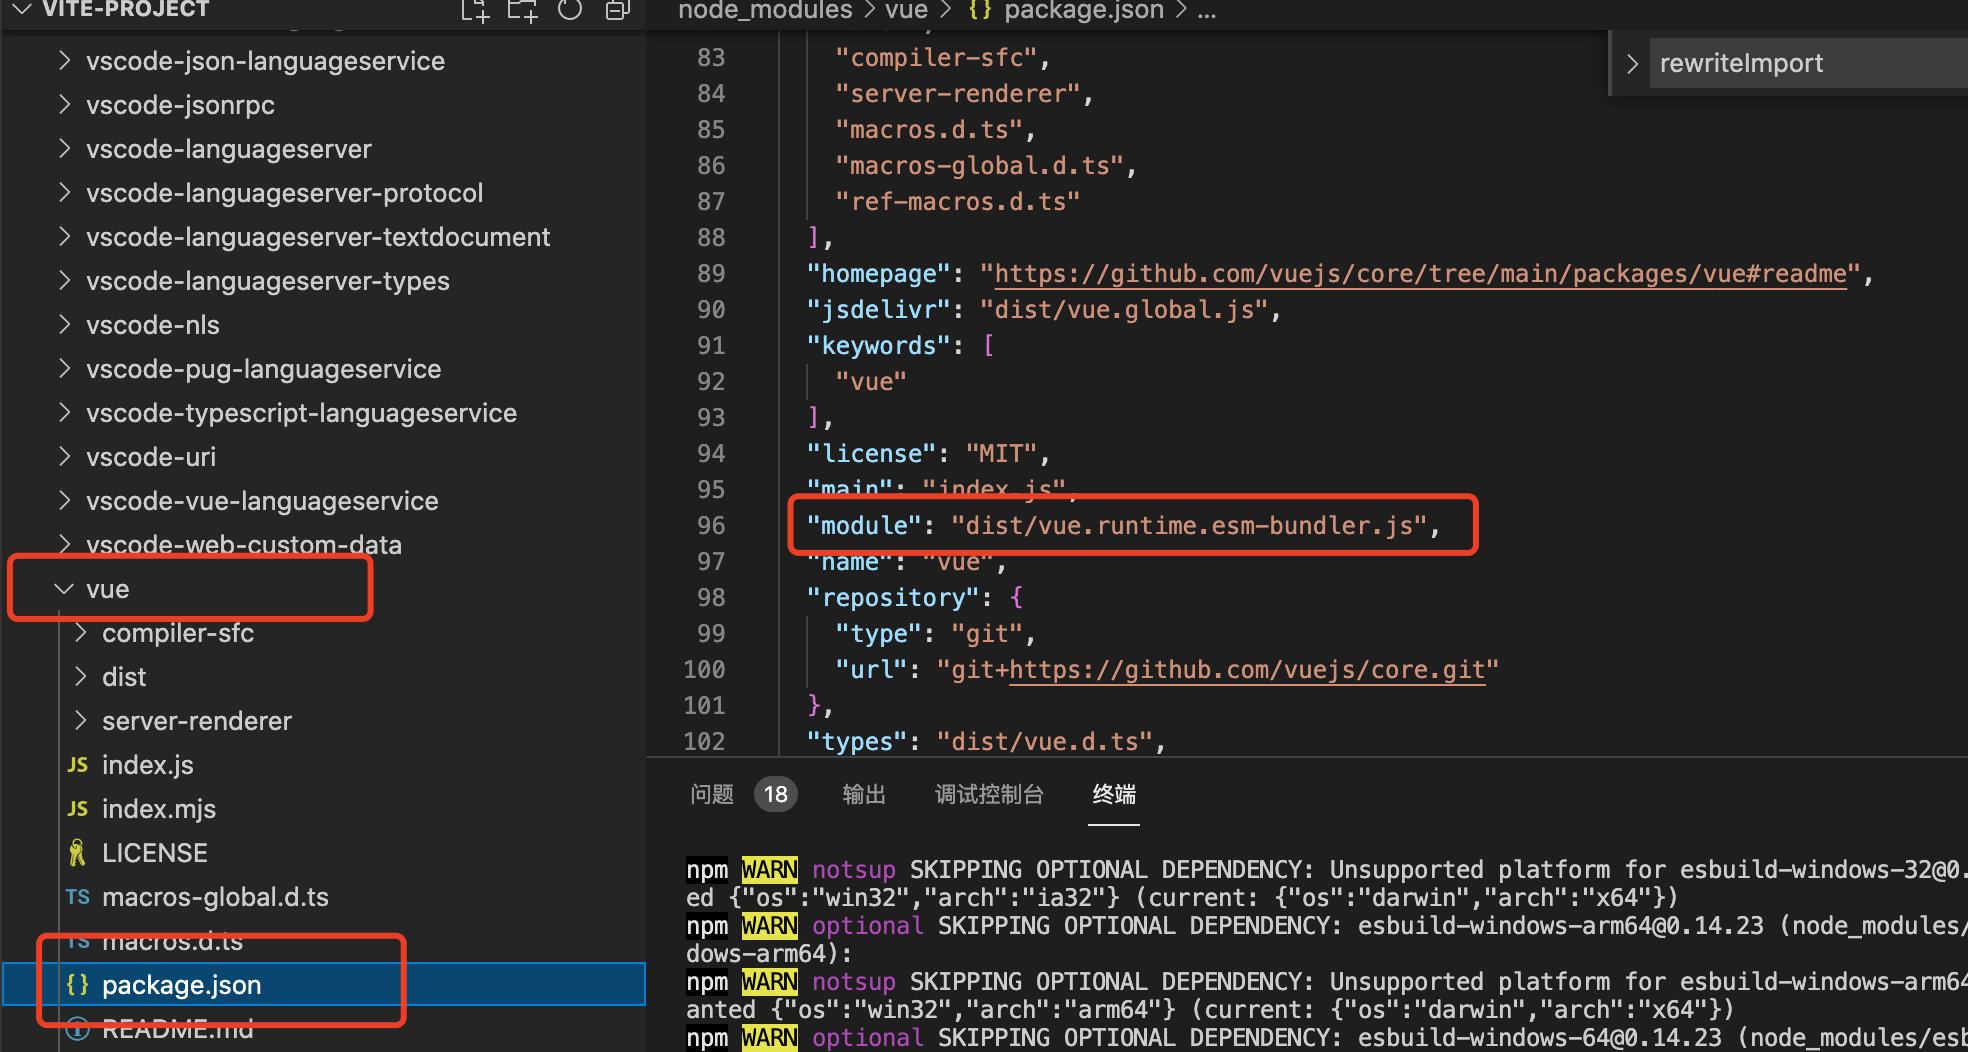Click the braces icon beside package.json in tree

78,985
